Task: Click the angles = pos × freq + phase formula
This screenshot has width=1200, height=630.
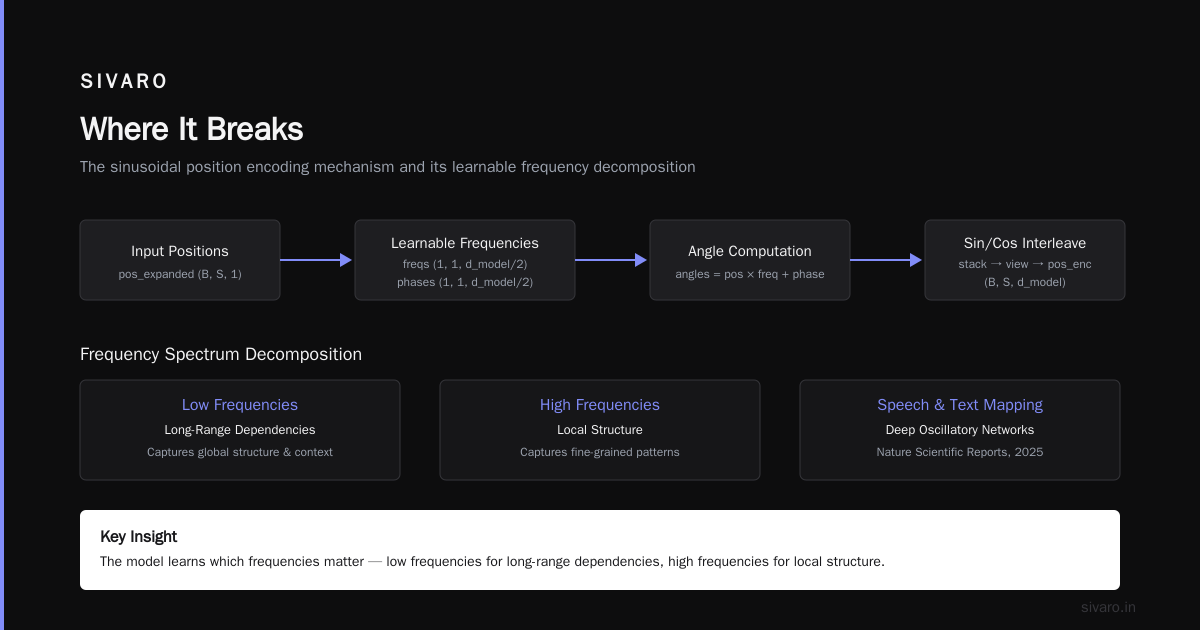Action: click(x=750, y=274)
